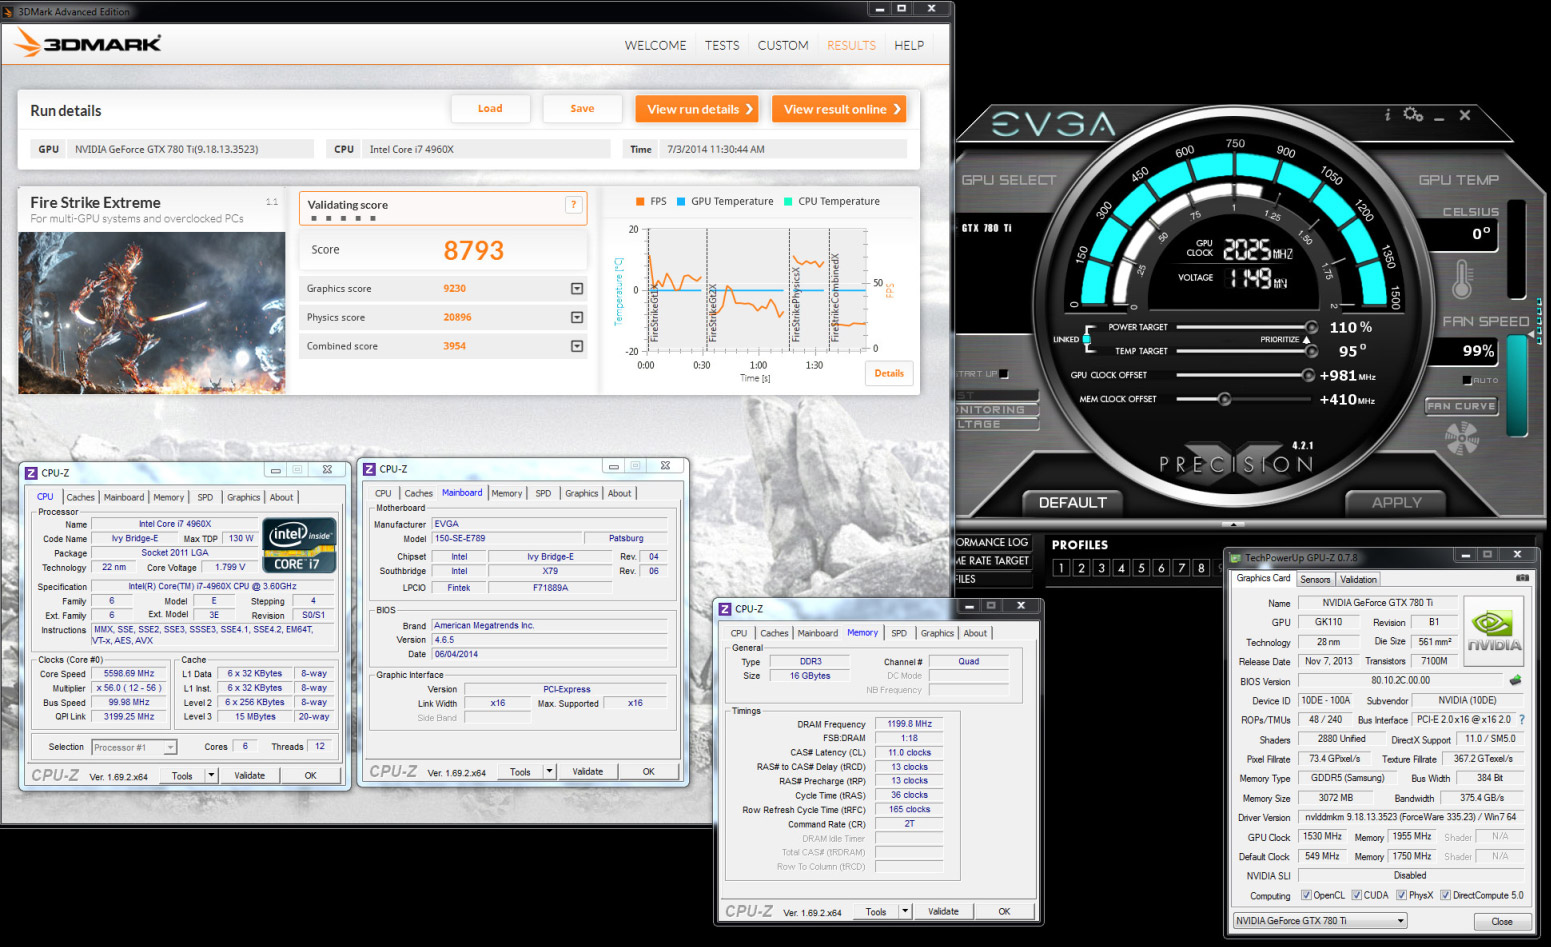Toggle CUDA checkbox in GPU-Z

(1356, 895)
